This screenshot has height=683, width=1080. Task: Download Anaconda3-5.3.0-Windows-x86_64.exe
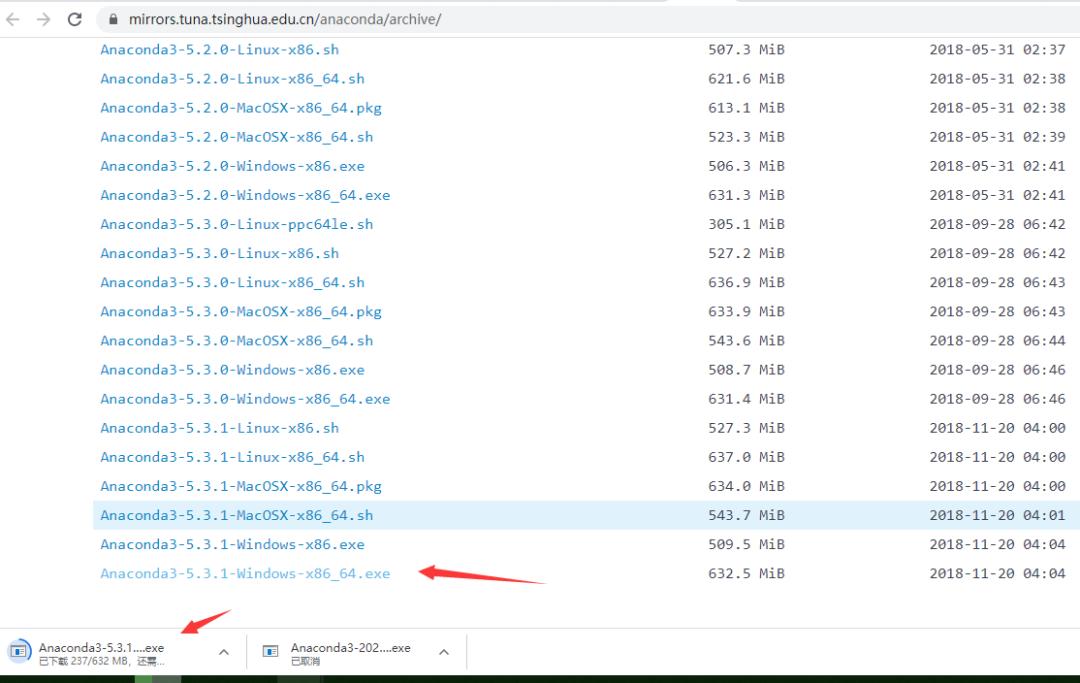click(x=245, y=399)
